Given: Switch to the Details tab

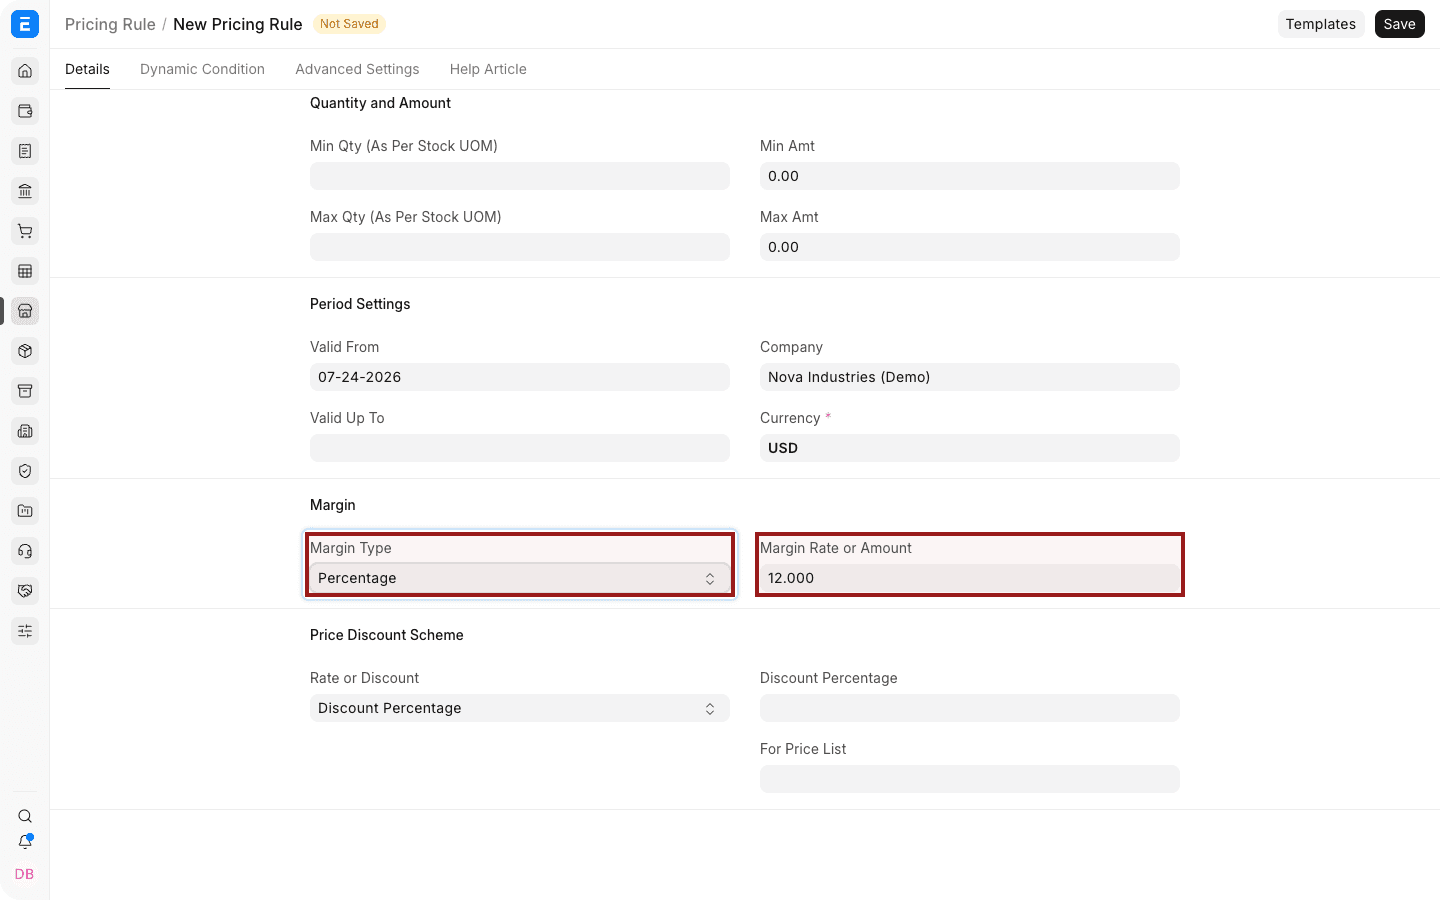Looking at the screenshot, I should (87, 69).
